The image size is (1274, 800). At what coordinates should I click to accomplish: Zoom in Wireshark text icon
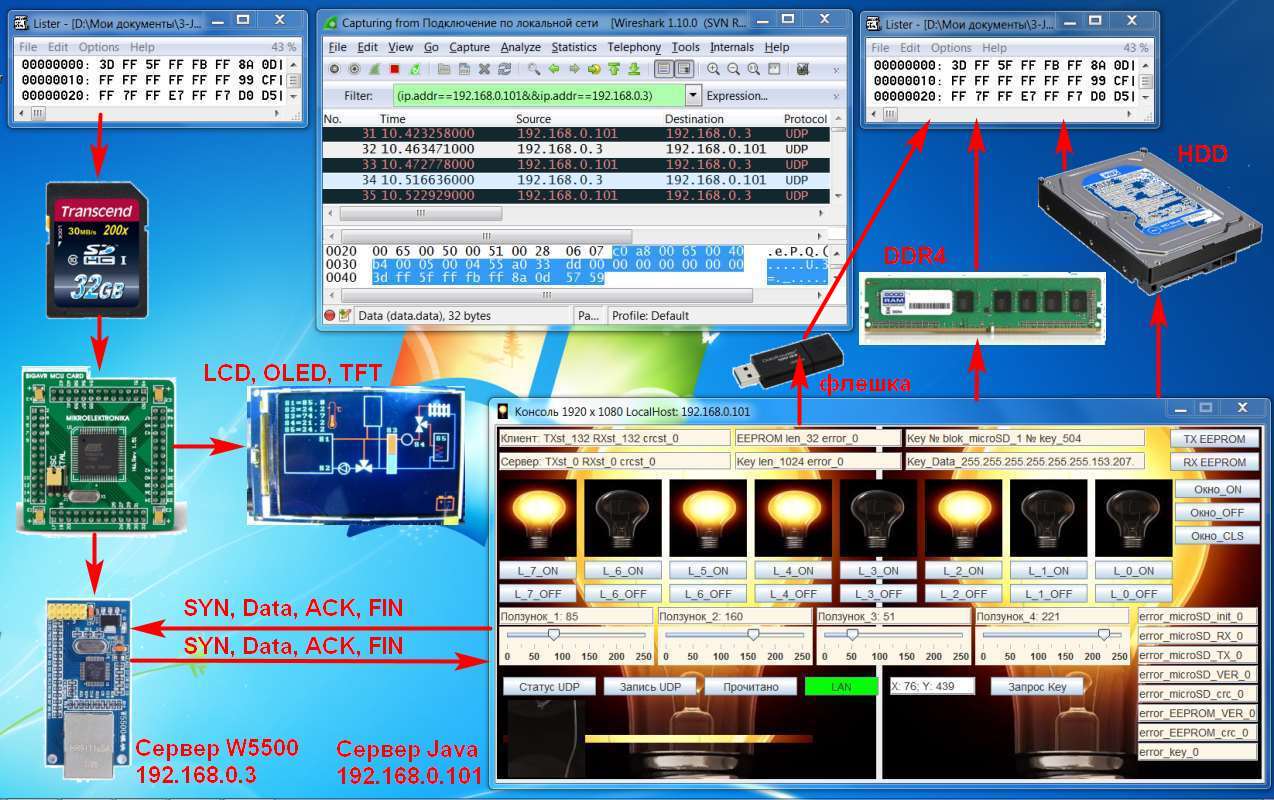tap(713, 69)
